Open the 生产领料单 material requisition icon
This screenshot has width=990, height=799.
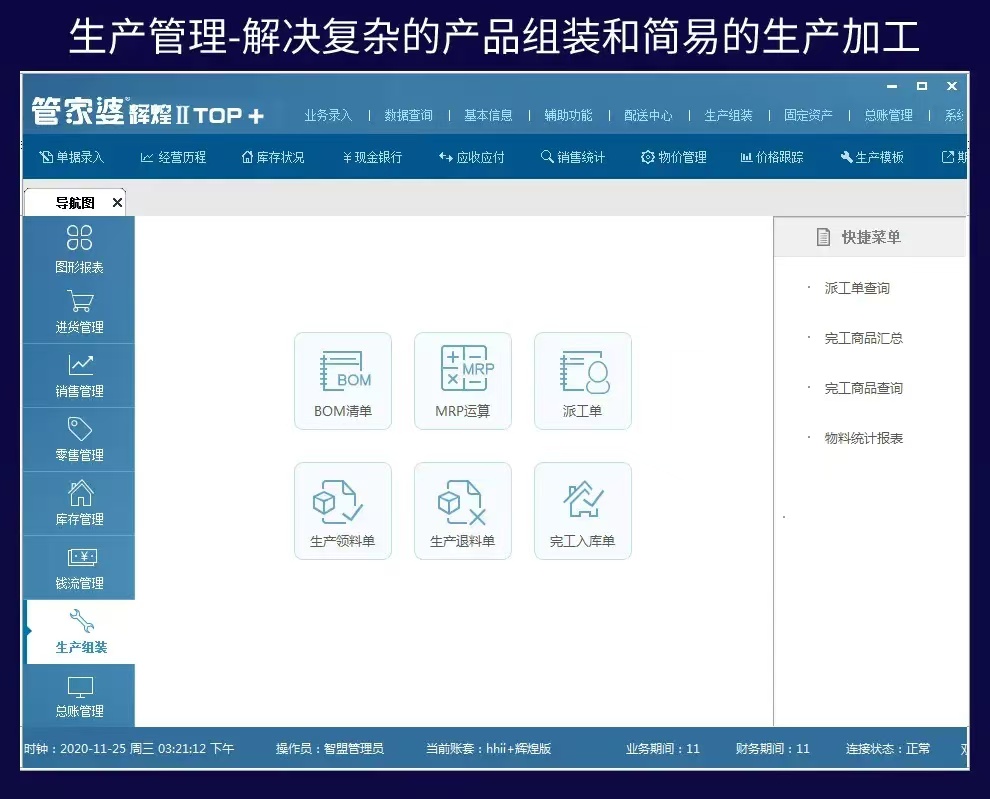coord(343,511)
